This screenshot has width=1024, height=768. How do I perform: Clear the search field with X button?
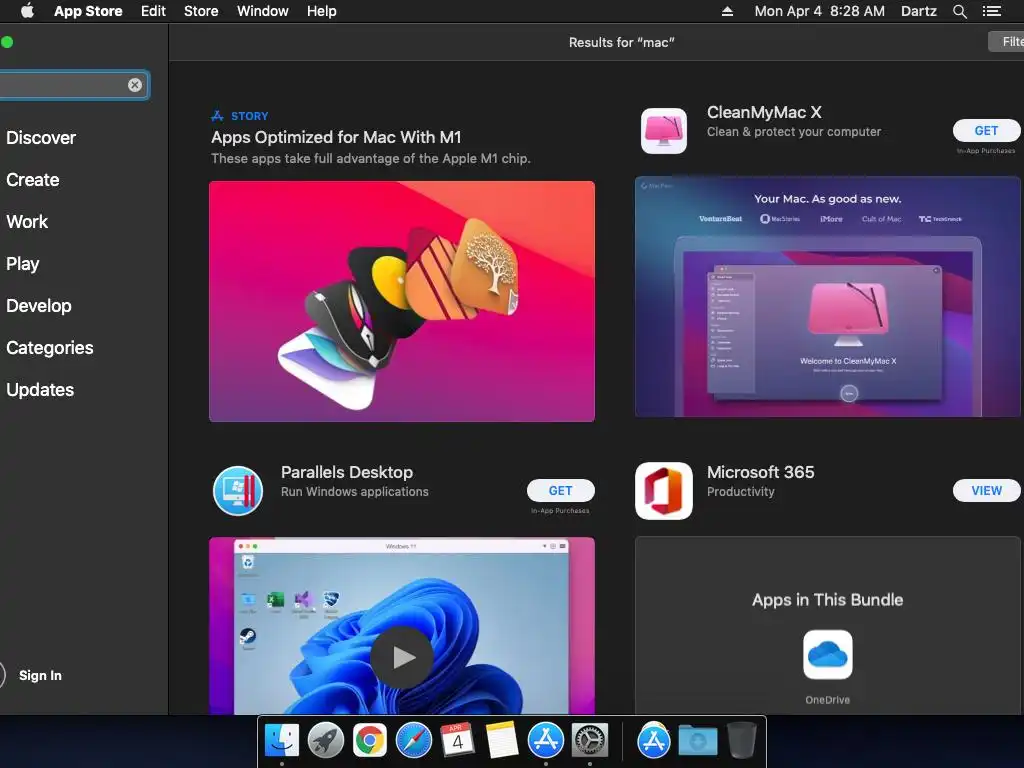click(135, 85)
